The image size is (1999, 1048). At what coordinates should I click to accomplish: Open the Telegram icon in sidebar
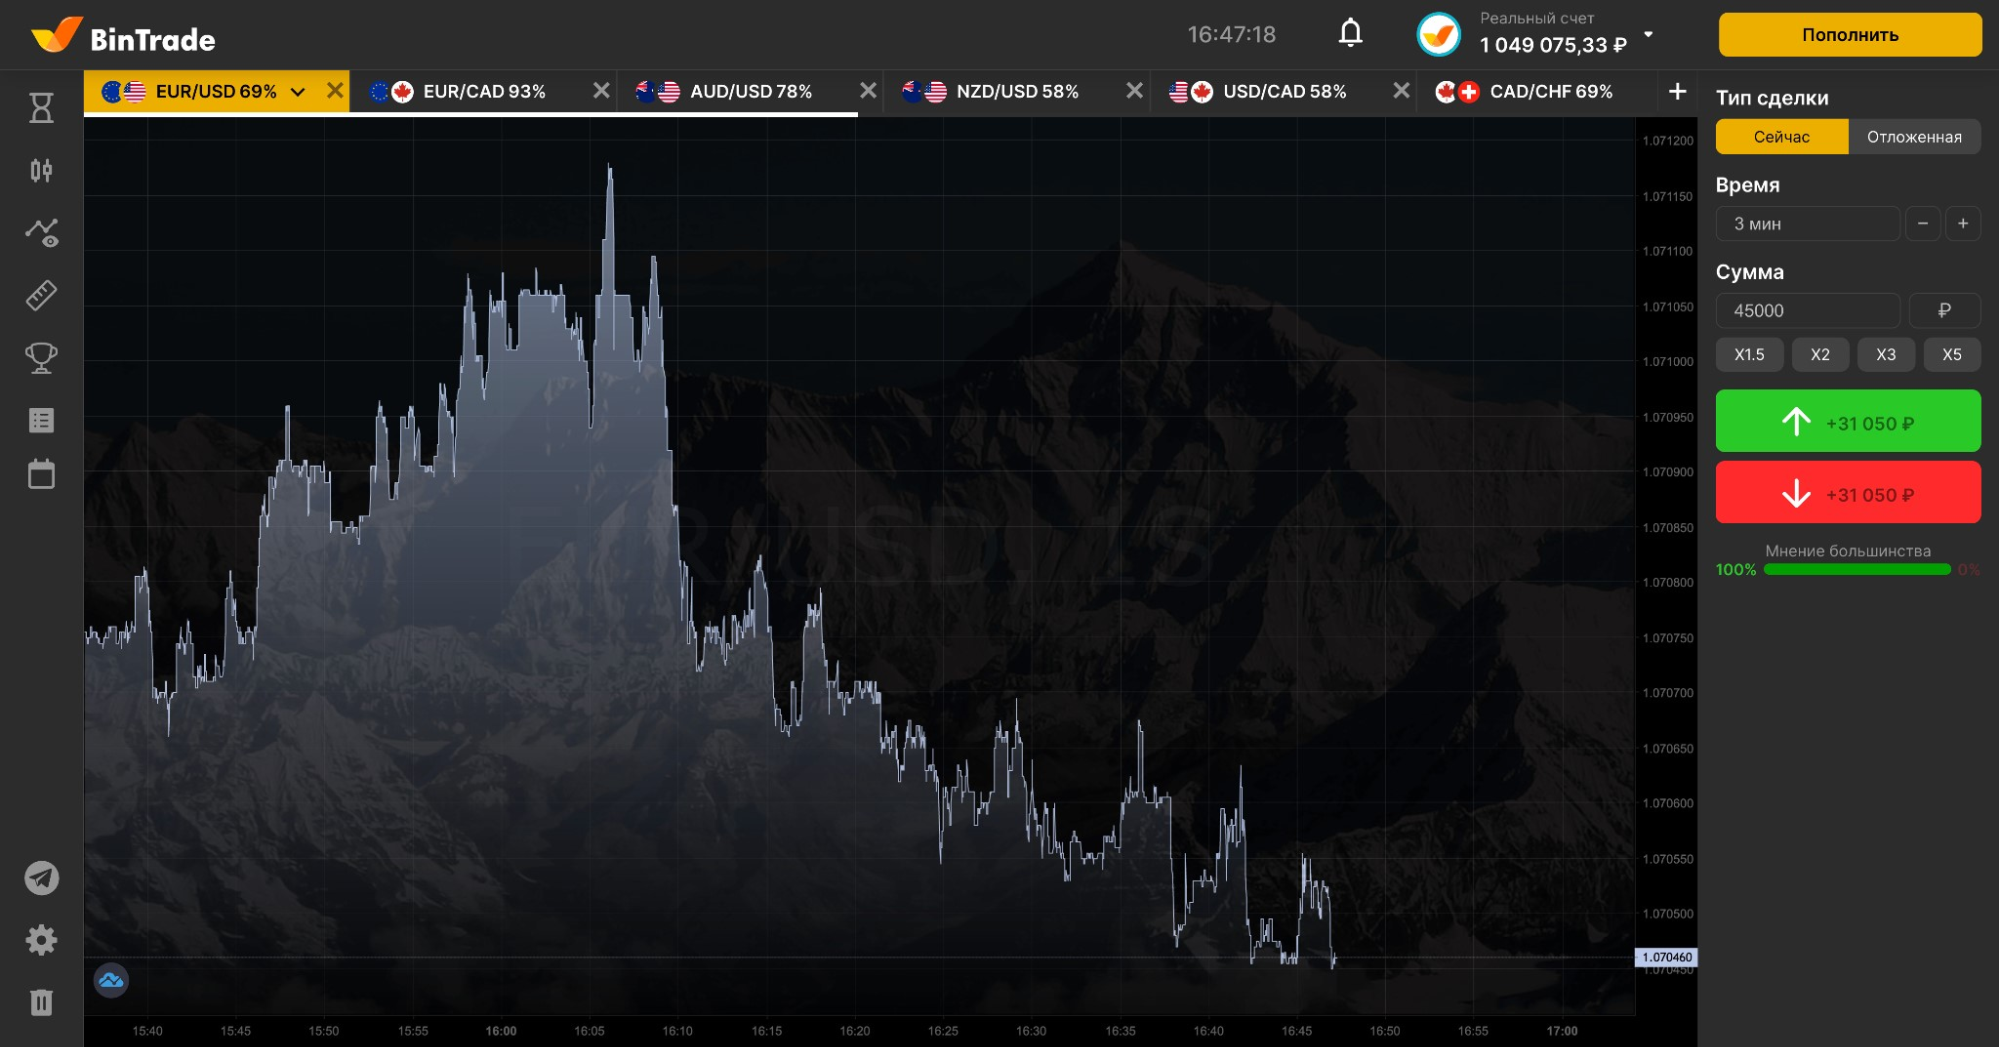click(41, 878)
